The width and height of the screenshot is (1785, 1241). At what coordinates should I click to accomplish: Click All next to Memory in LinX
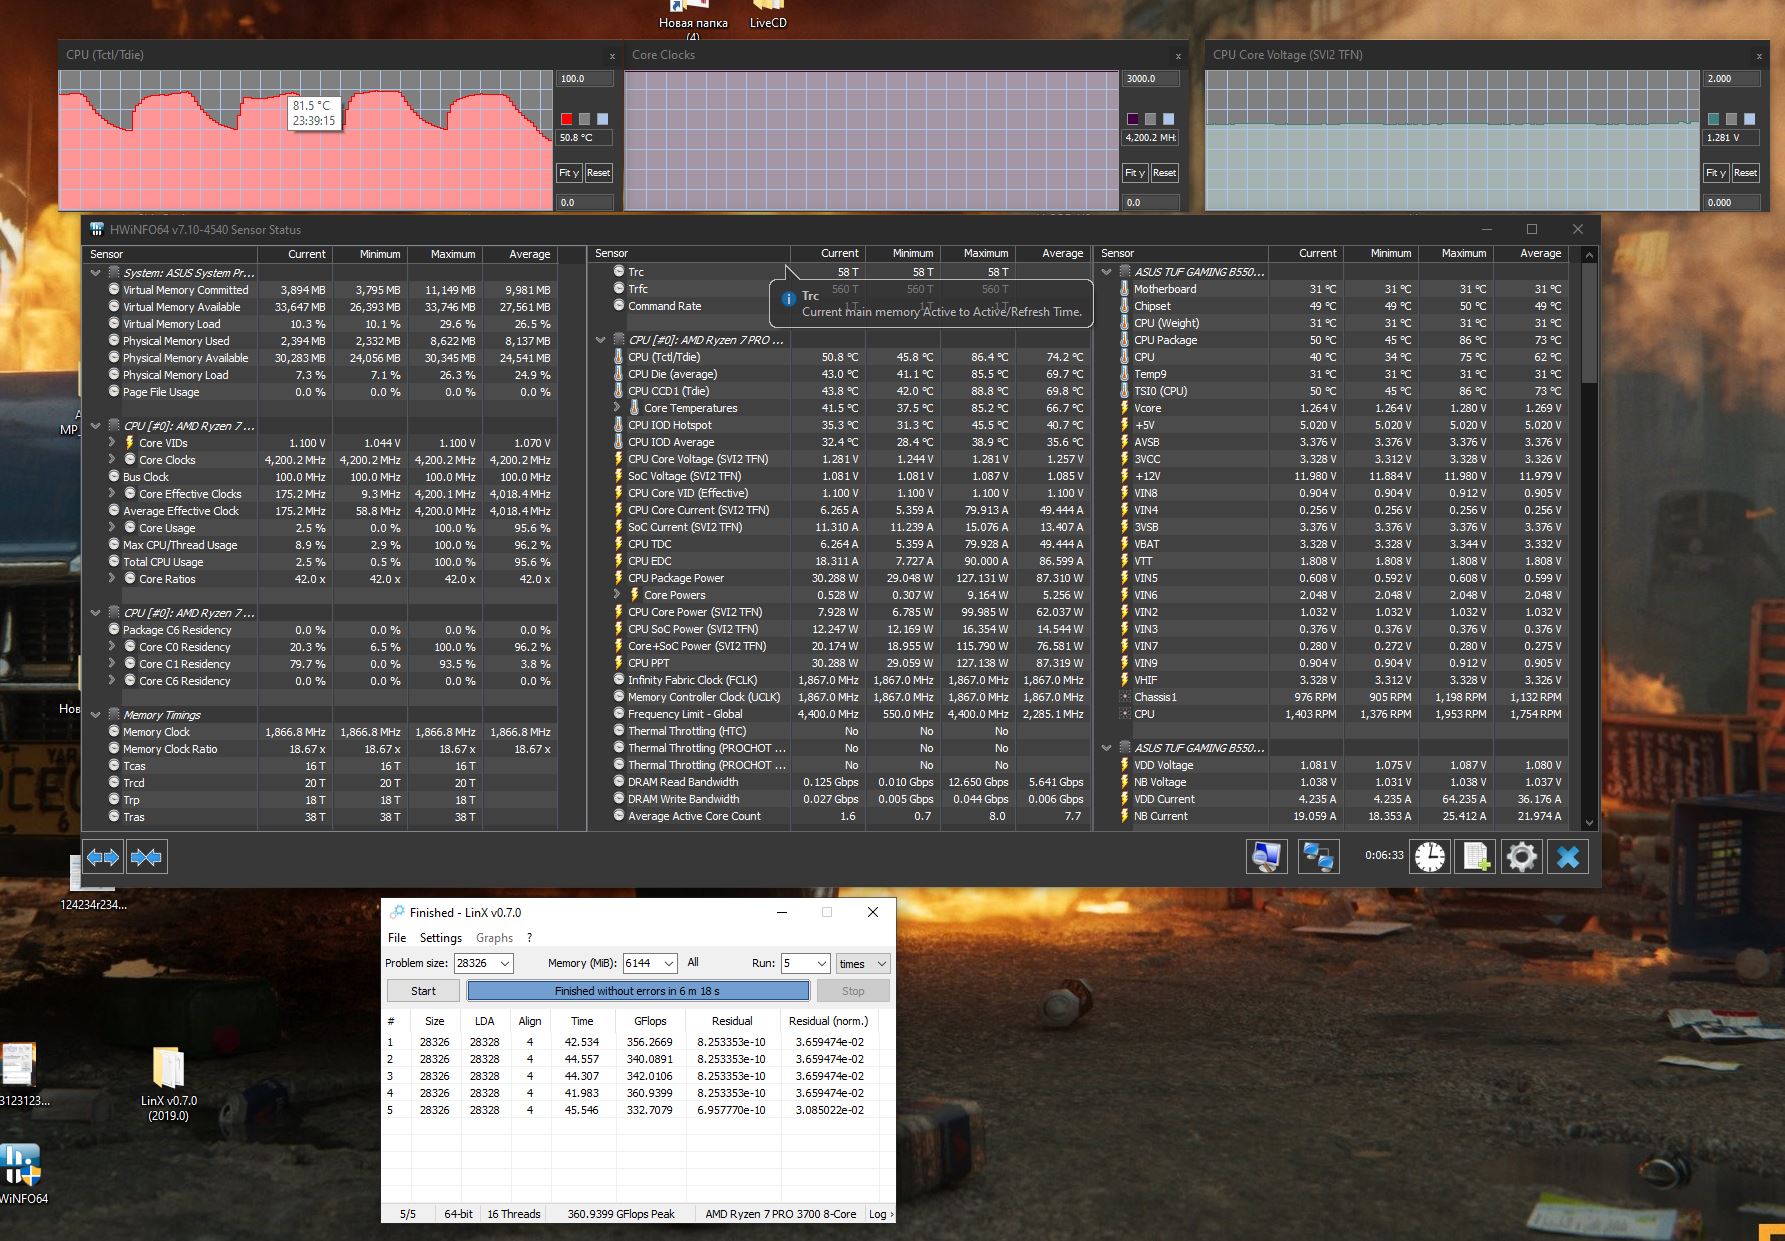(x=693, y=962)
